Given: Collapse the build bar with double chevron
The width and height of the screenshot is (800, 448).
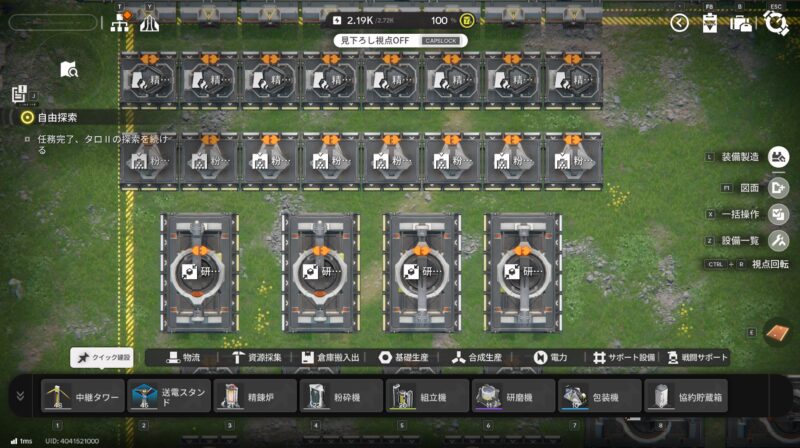Looking at the screenshot, I should tap(19, 396).
